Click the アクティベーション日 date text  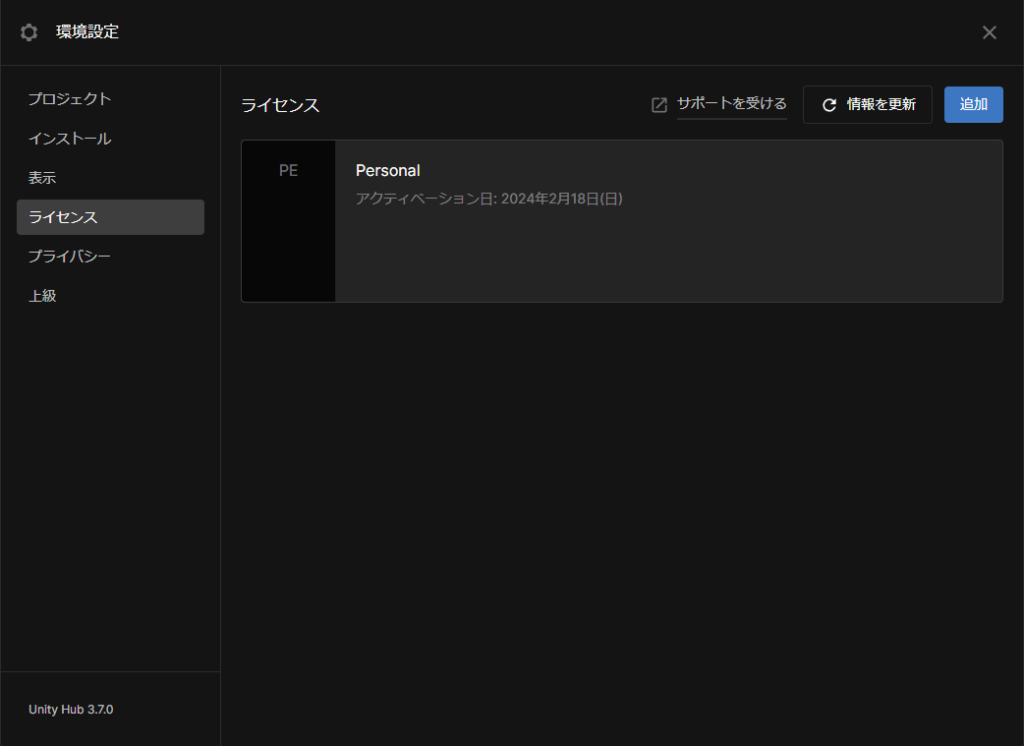coord(489,199)
